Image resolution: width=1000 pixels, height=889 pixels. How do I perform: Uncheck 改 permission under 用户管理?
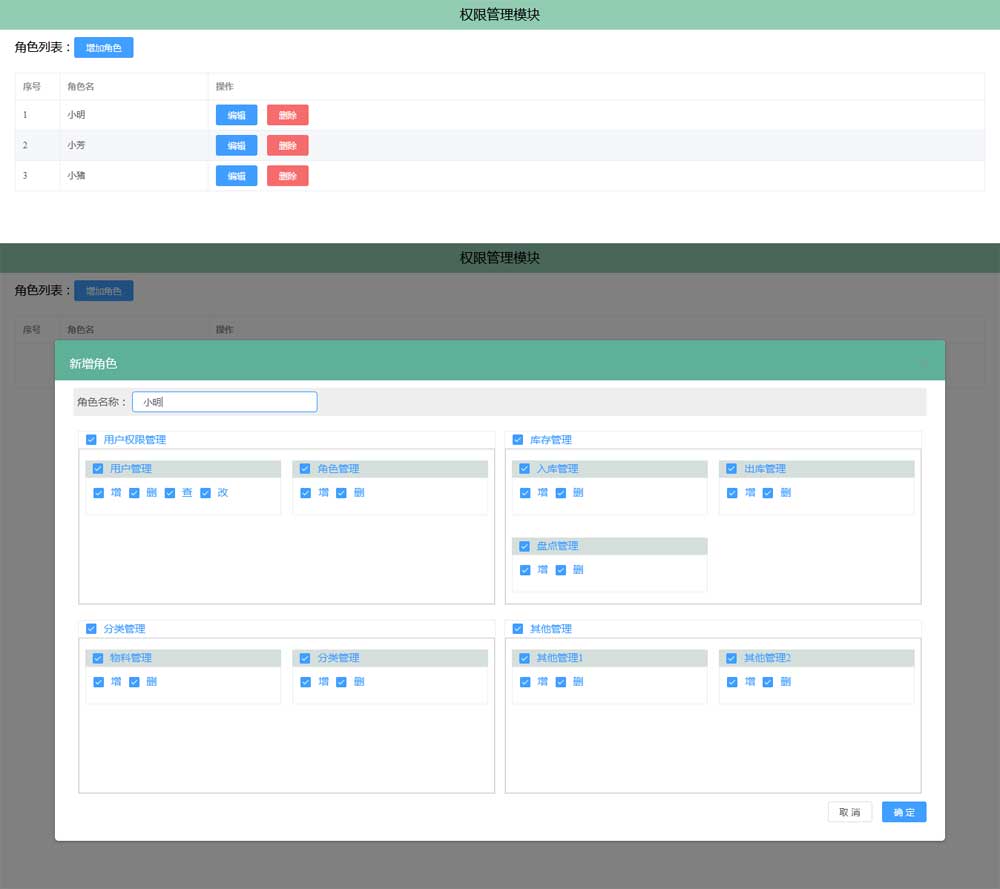(x=206, y=493)
